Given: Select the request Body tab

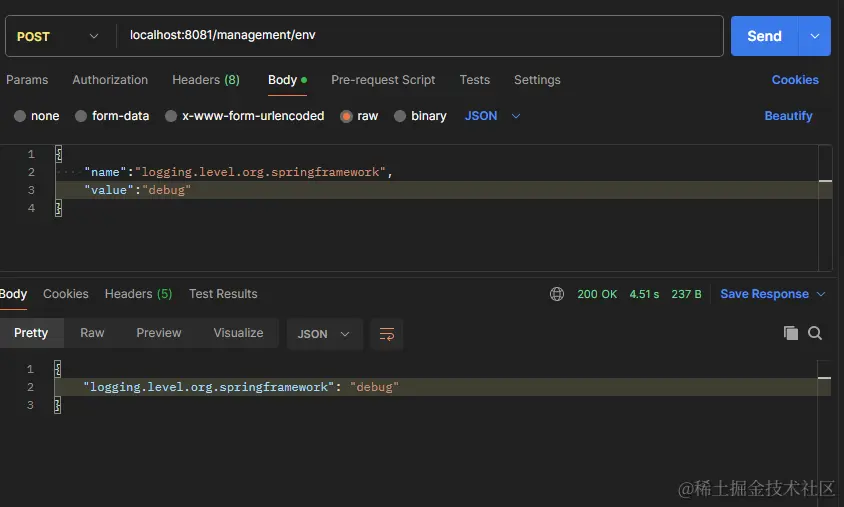Looking at the screenshot, I should click(x=287, y=80).
